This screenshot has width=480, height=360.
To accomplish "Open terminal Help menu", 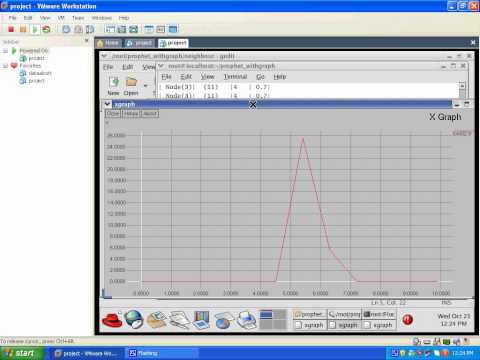I will 280,77.
